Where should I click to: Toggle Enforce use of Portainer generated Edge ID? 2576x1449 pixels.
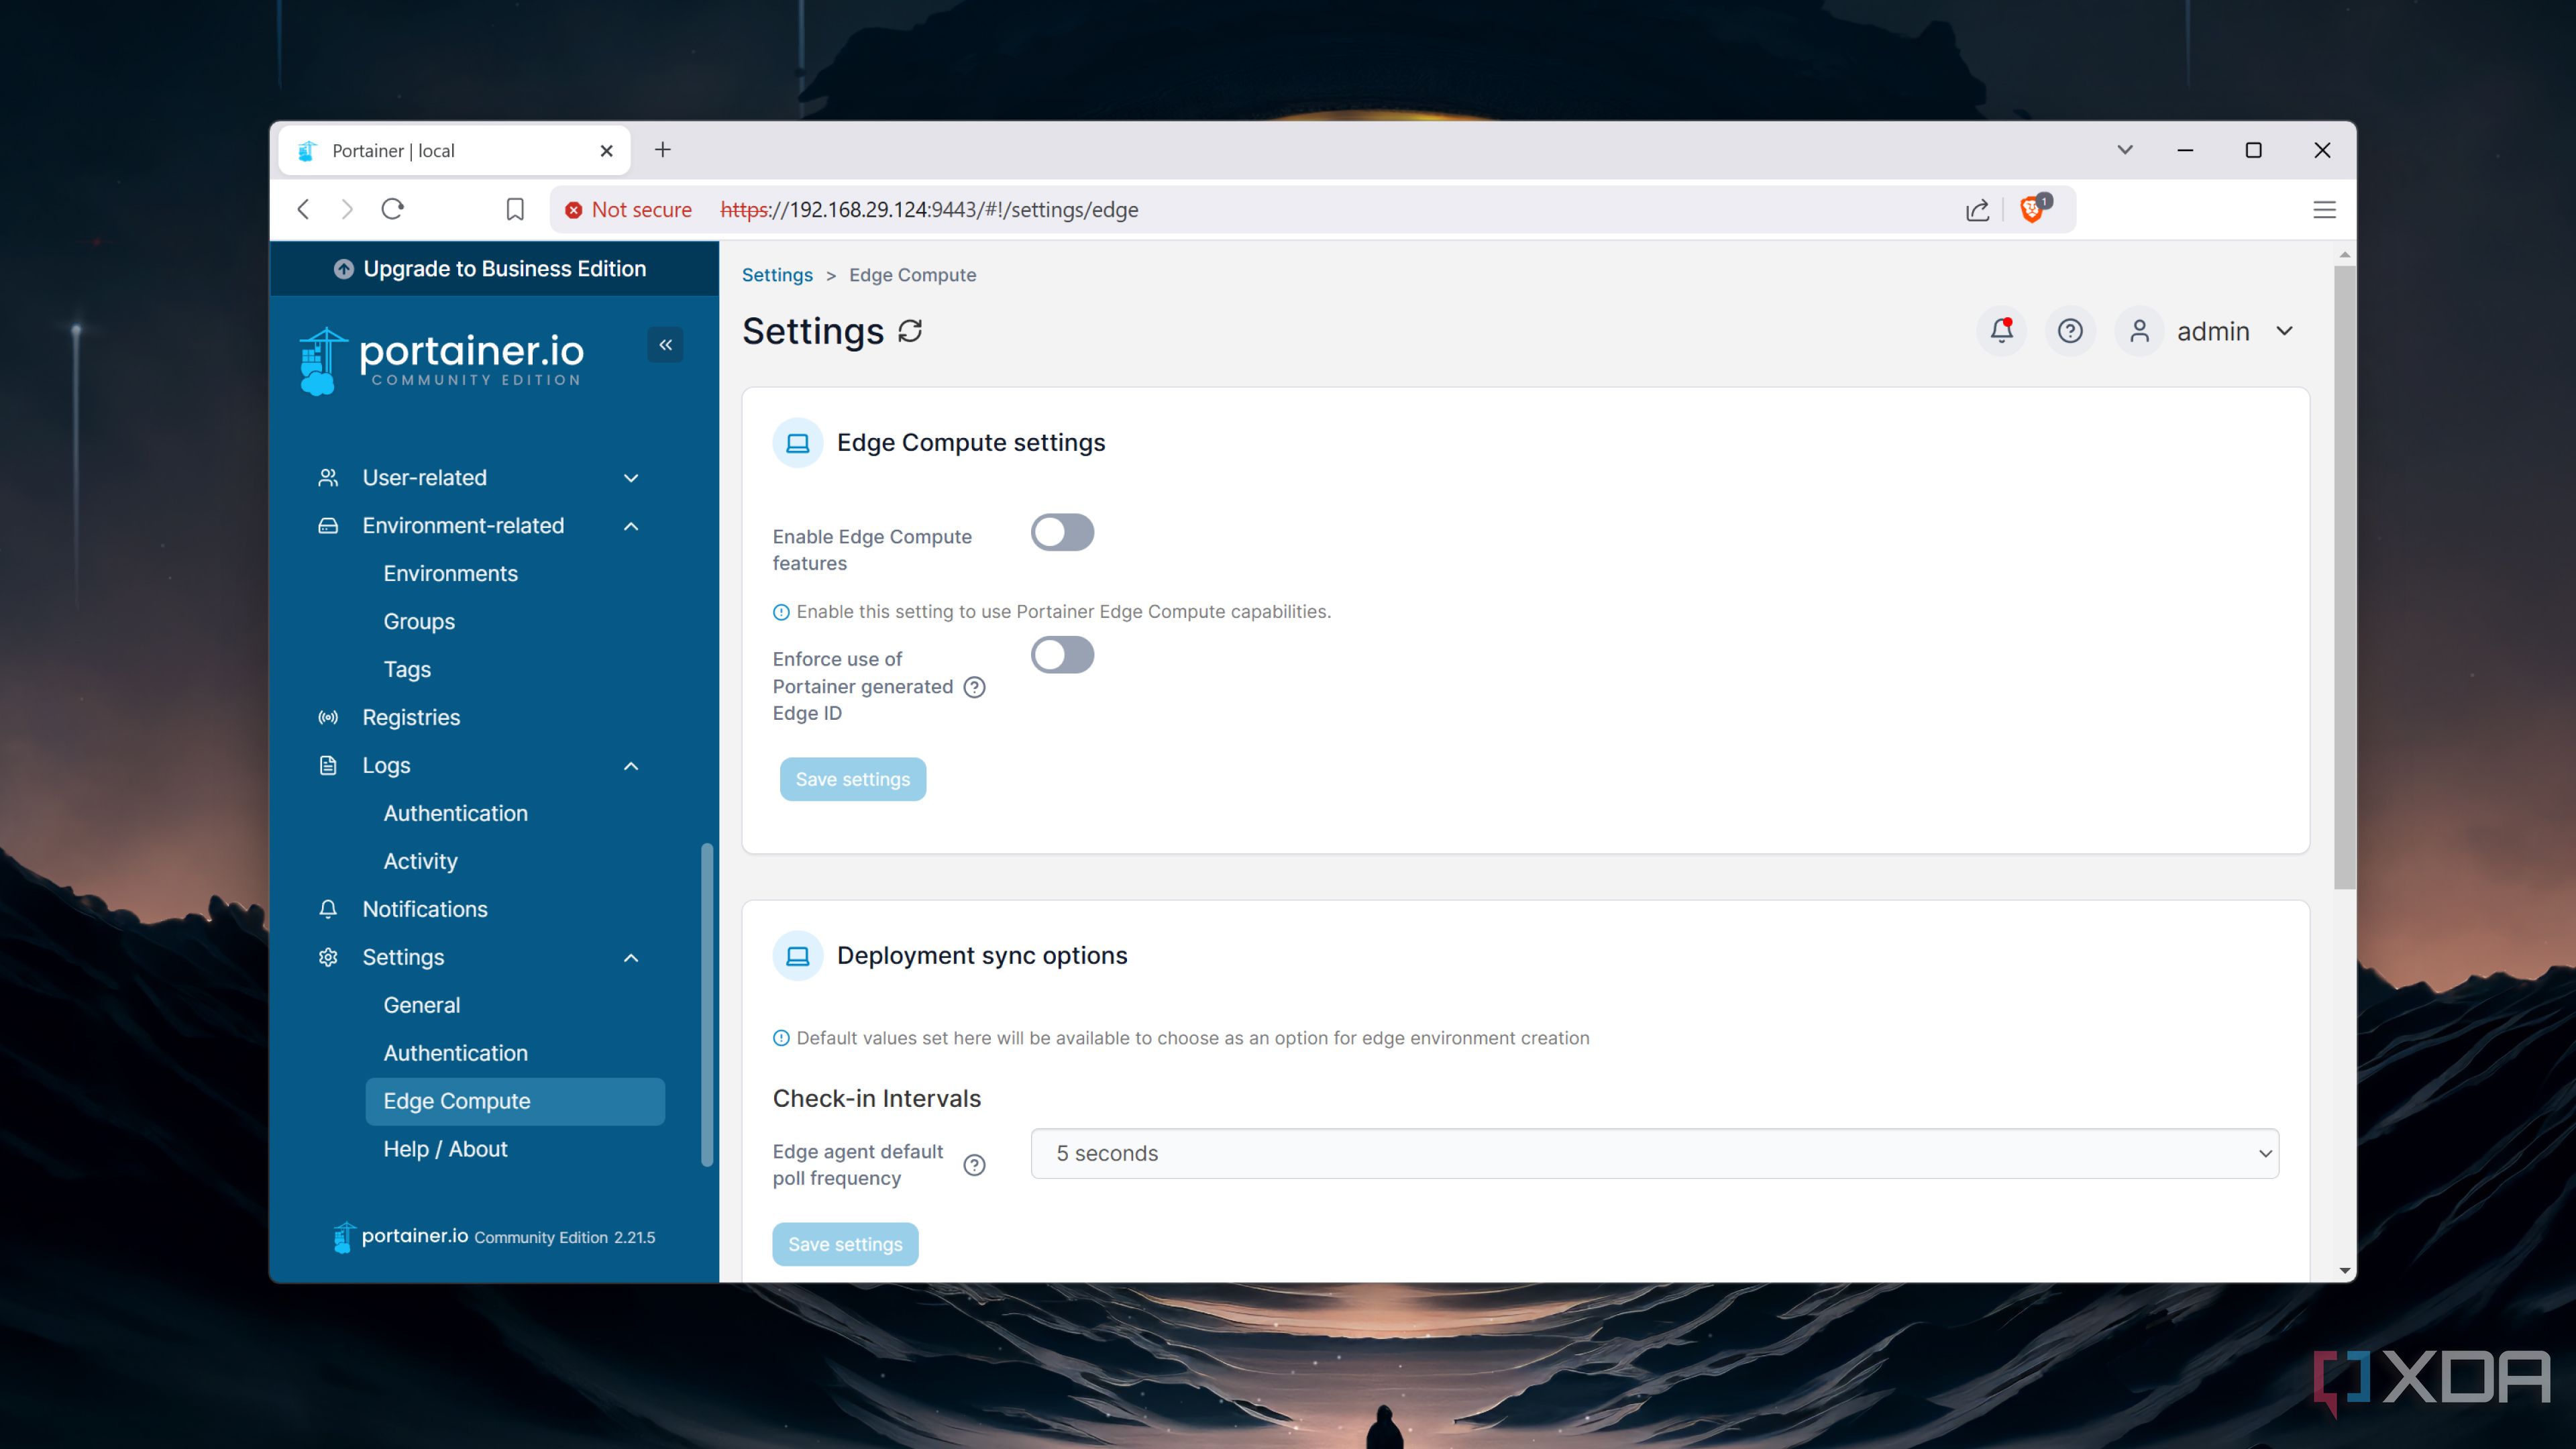point(1062,655)
